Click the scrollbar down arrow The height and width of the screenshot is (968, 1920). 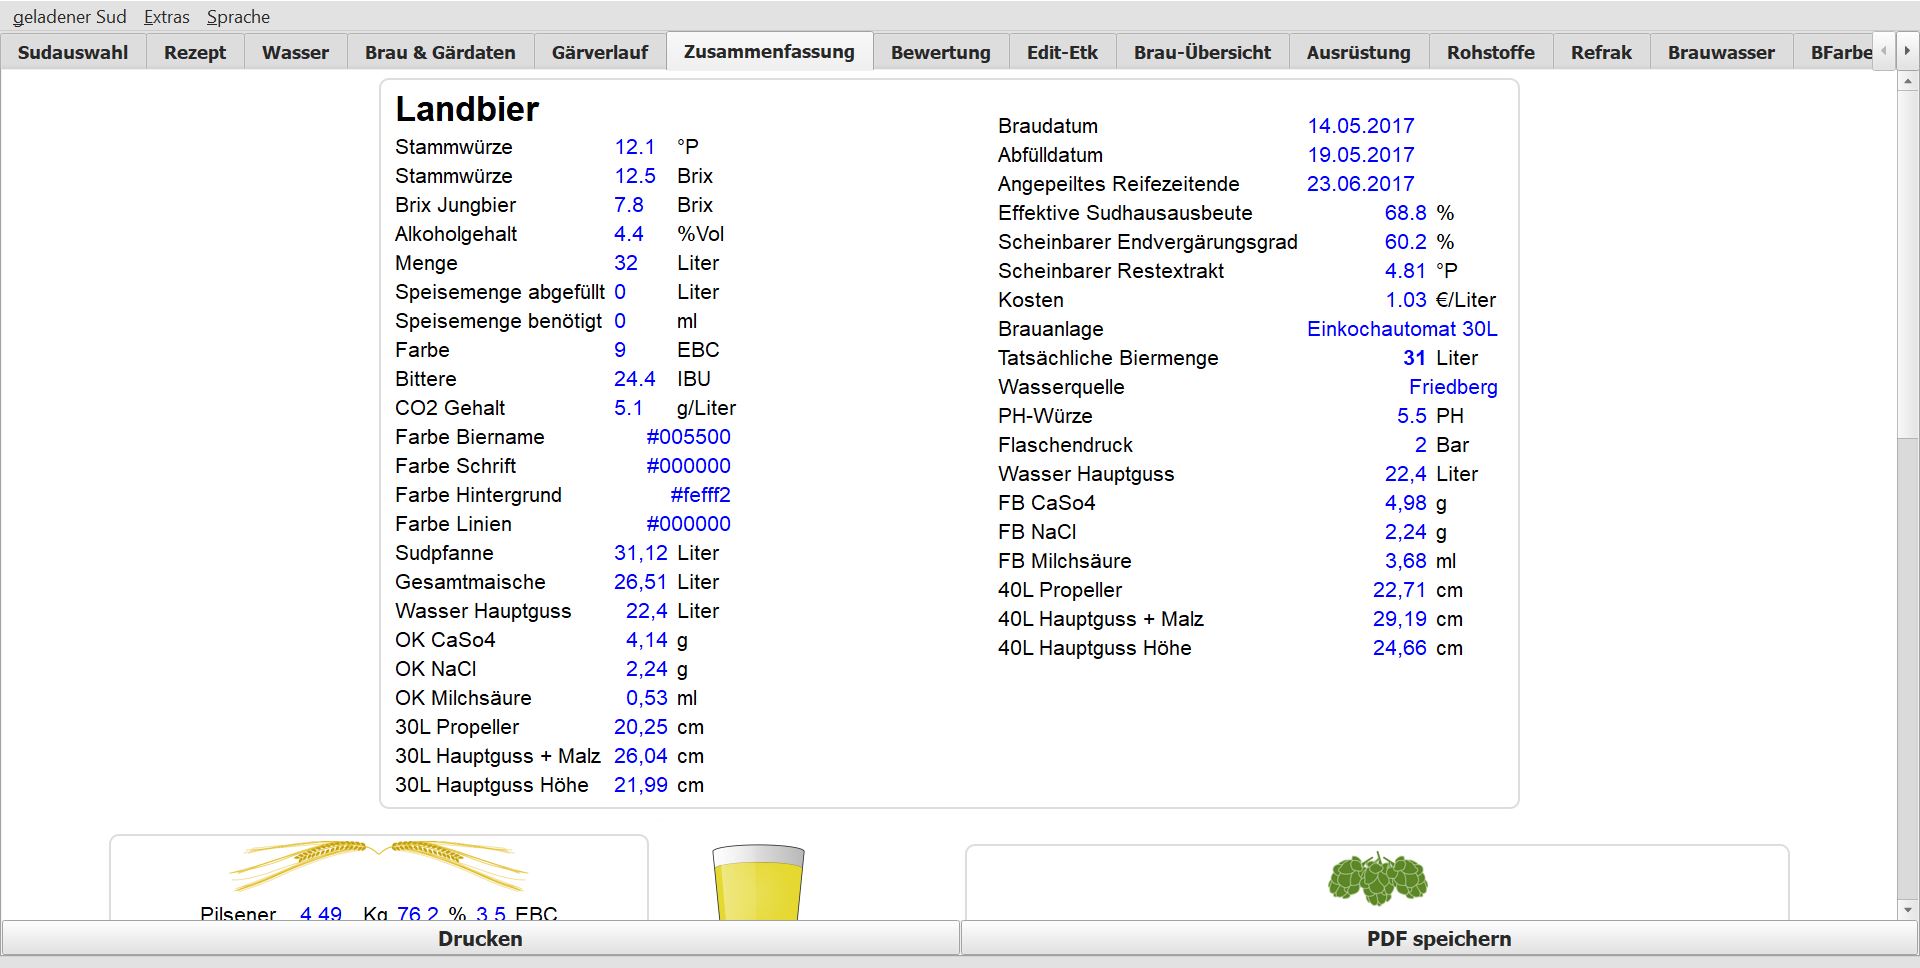coord(1907,910)
